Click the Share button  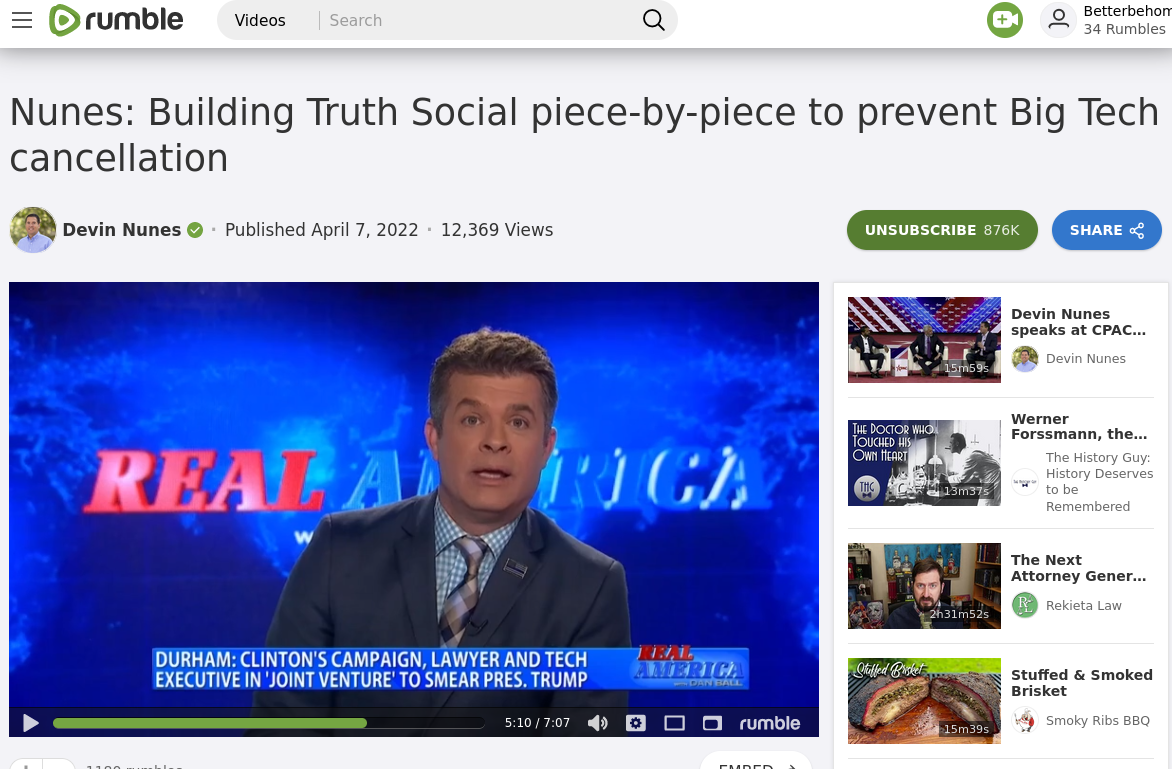(x=1106, y=230)
